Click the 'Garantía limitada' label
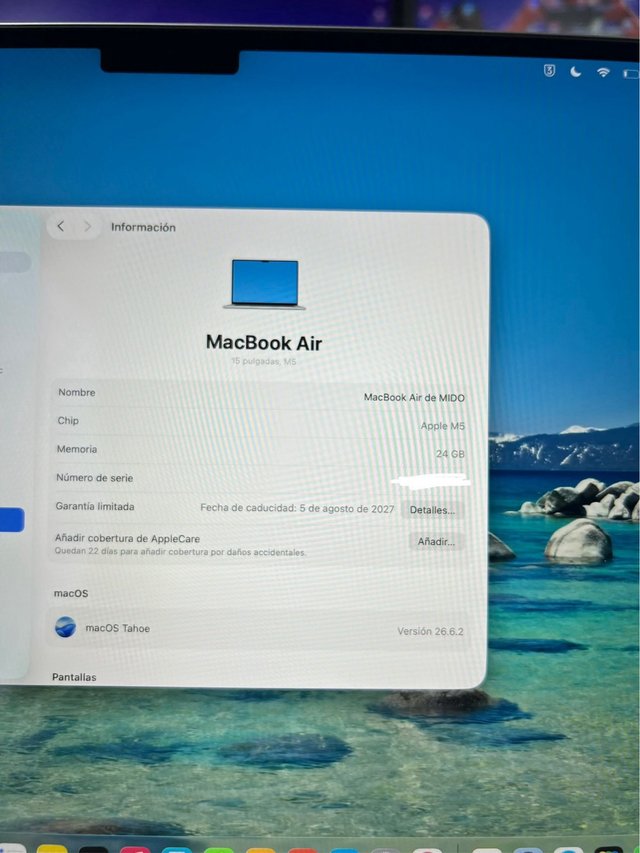This screenshot has height=853, width=640. 95,506
